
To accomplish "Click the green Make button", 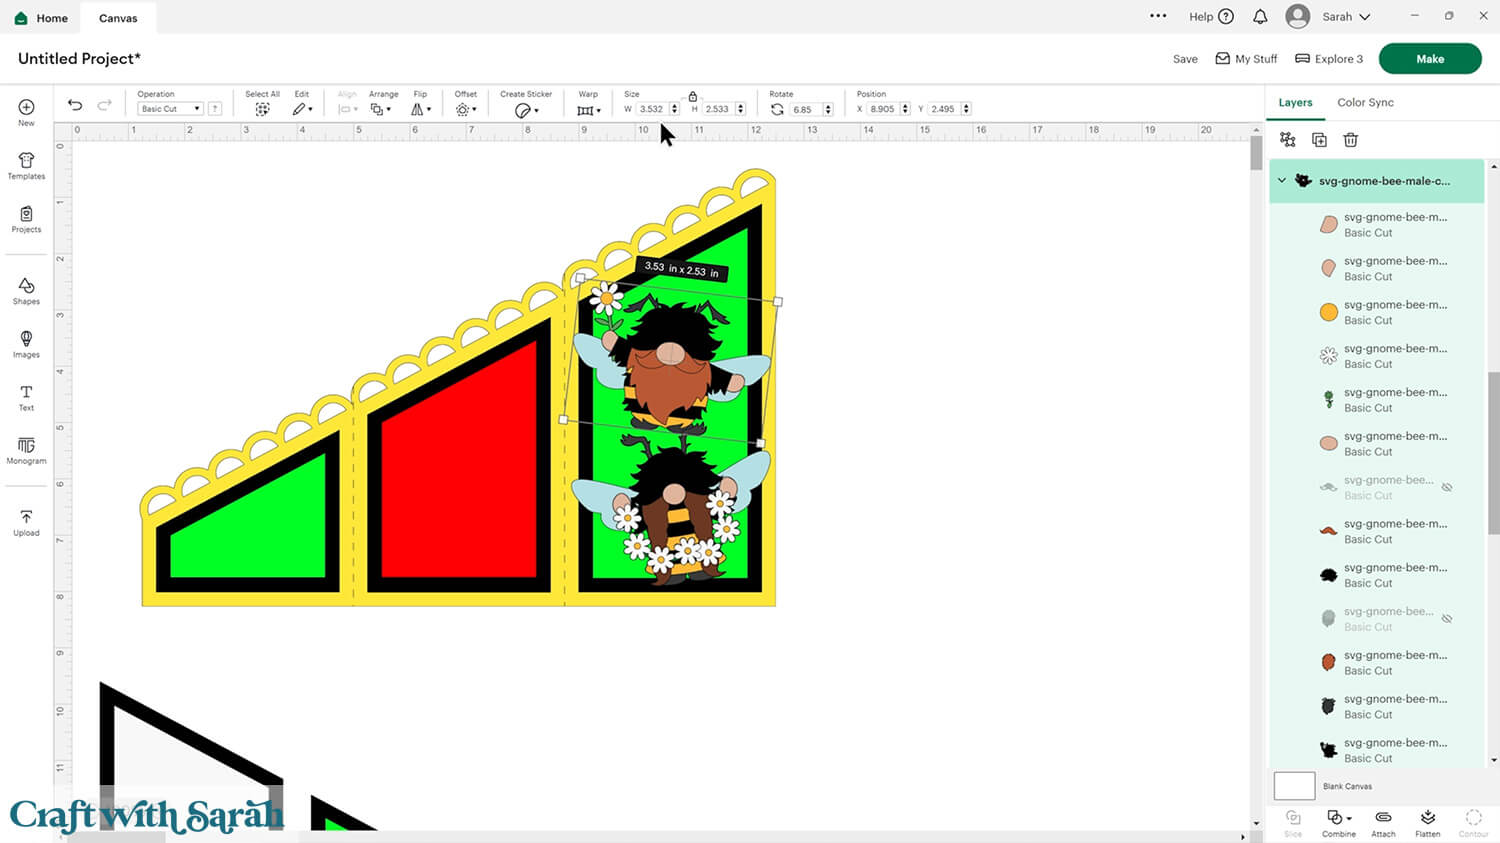I will point(1430,59).
